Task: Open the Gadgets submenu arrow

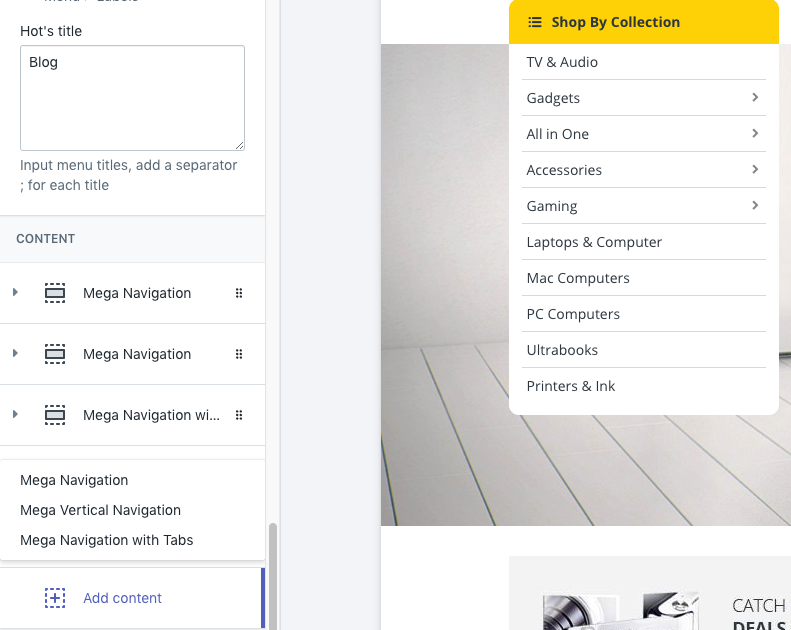Action: pos(755,97)
